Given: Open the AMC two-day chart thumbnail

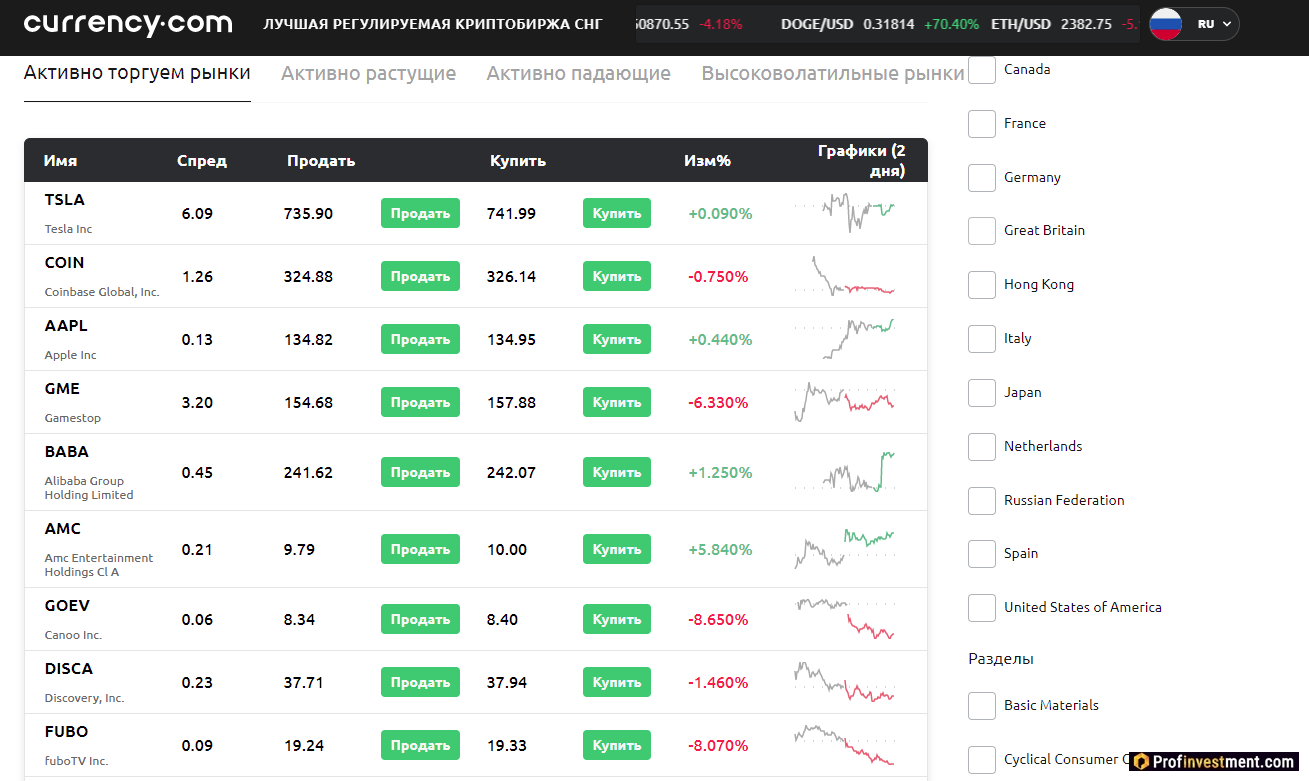Looking at the screenshot, I should coord(845,549).
